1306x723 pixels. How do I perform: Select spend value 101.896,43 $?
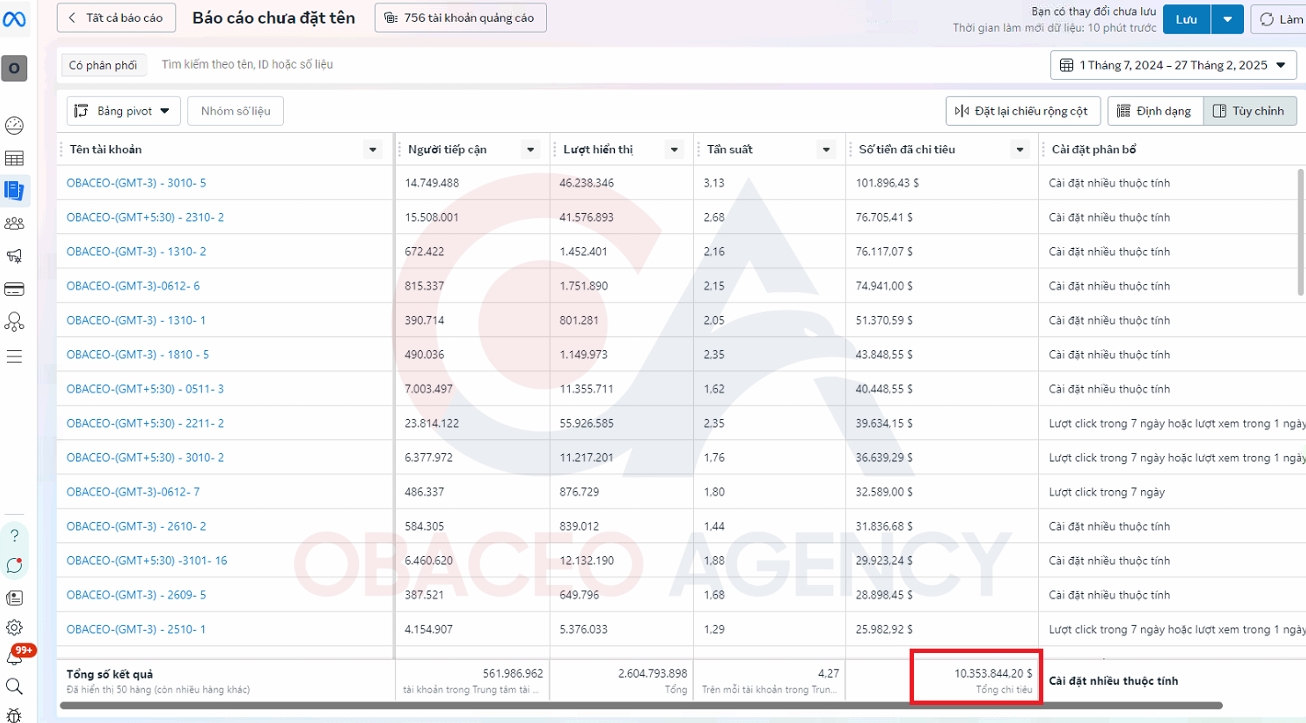[888, 183]
